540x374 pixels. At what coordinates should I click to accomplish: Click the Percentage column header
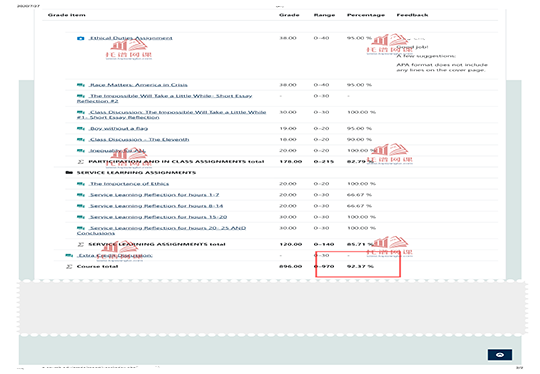(366, 15)
